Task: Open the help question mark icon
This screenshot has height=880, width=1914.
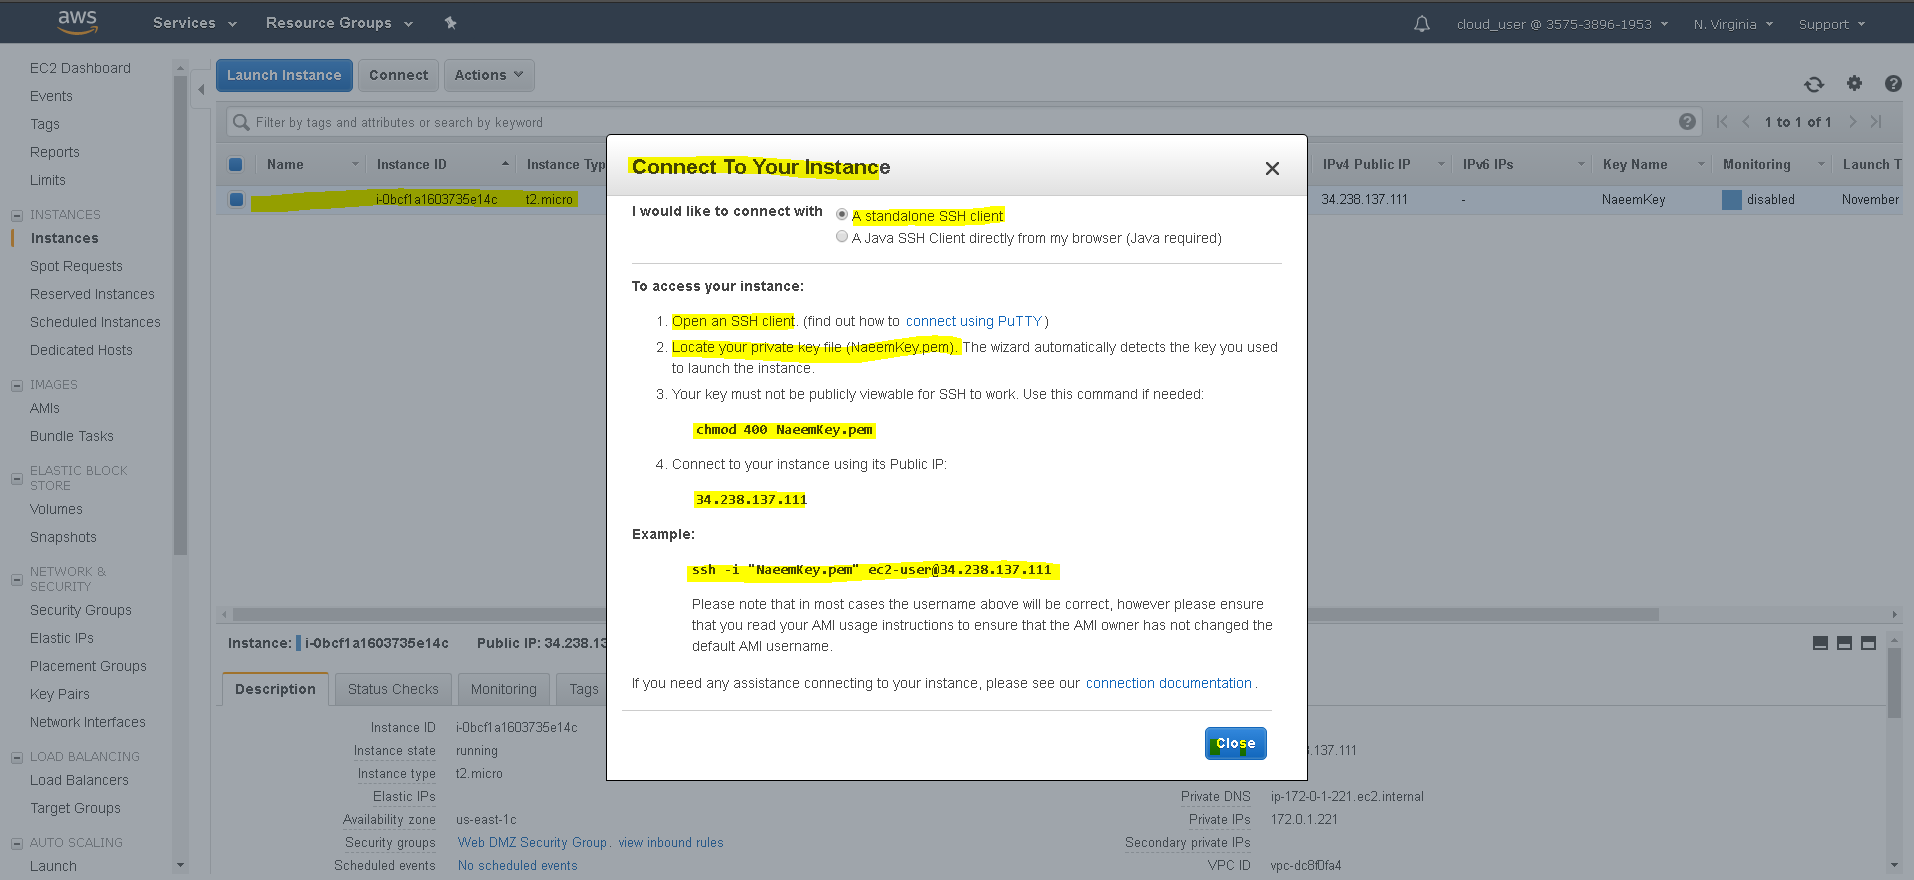Action: tap(1893, 84)
